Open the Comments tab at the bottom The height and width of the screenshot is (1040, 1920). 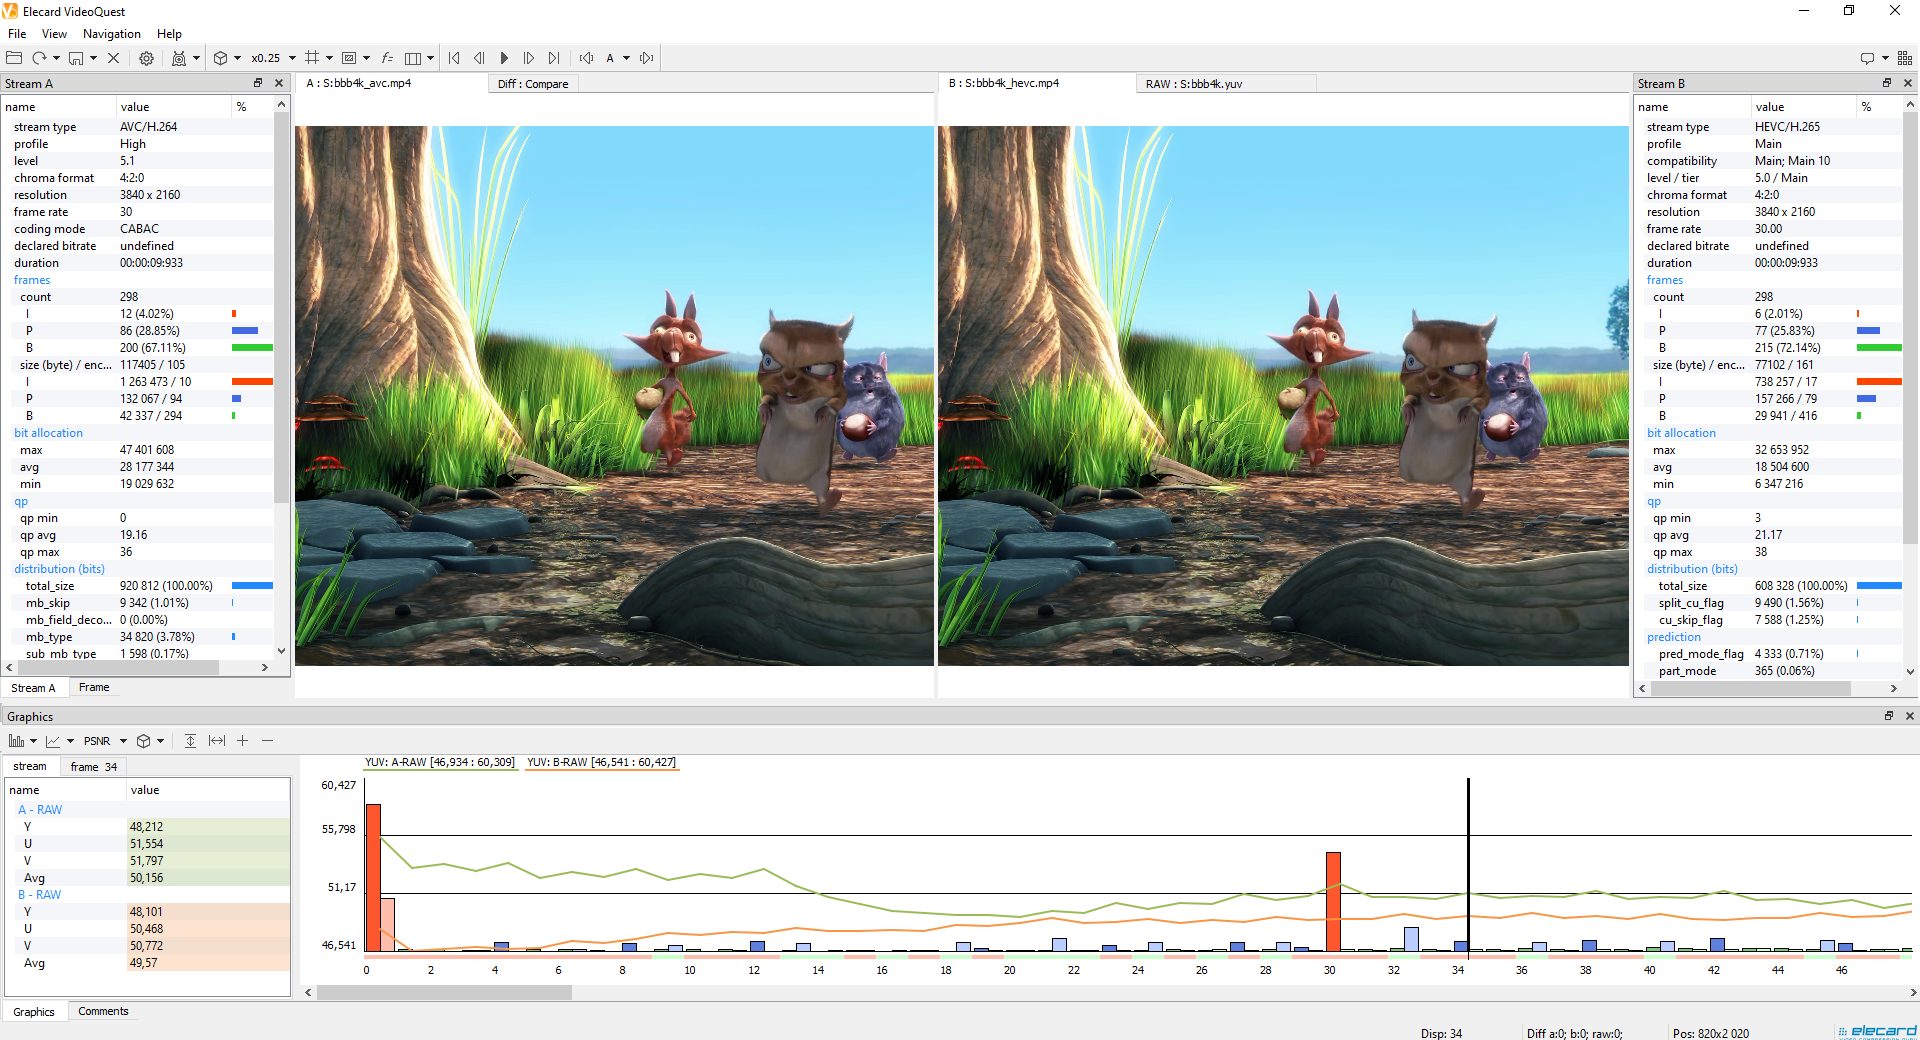103,1011
